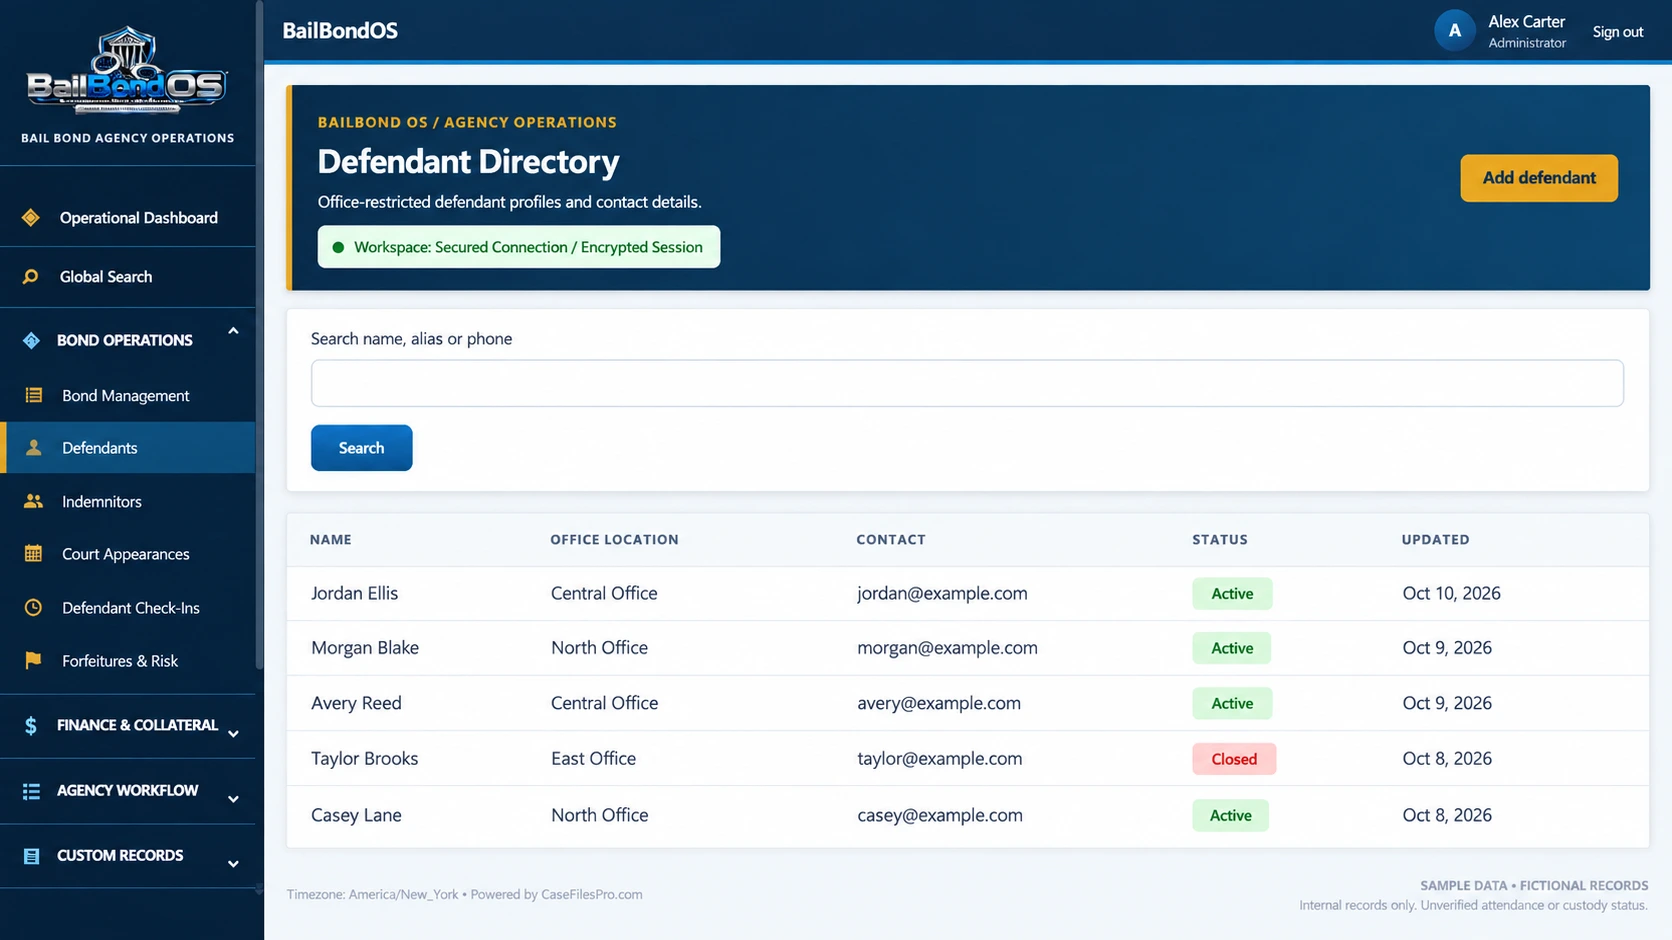Click Oct 10, 2026 updated date
Viewport: 1672px width, 940px height.
pos(1451,593)
